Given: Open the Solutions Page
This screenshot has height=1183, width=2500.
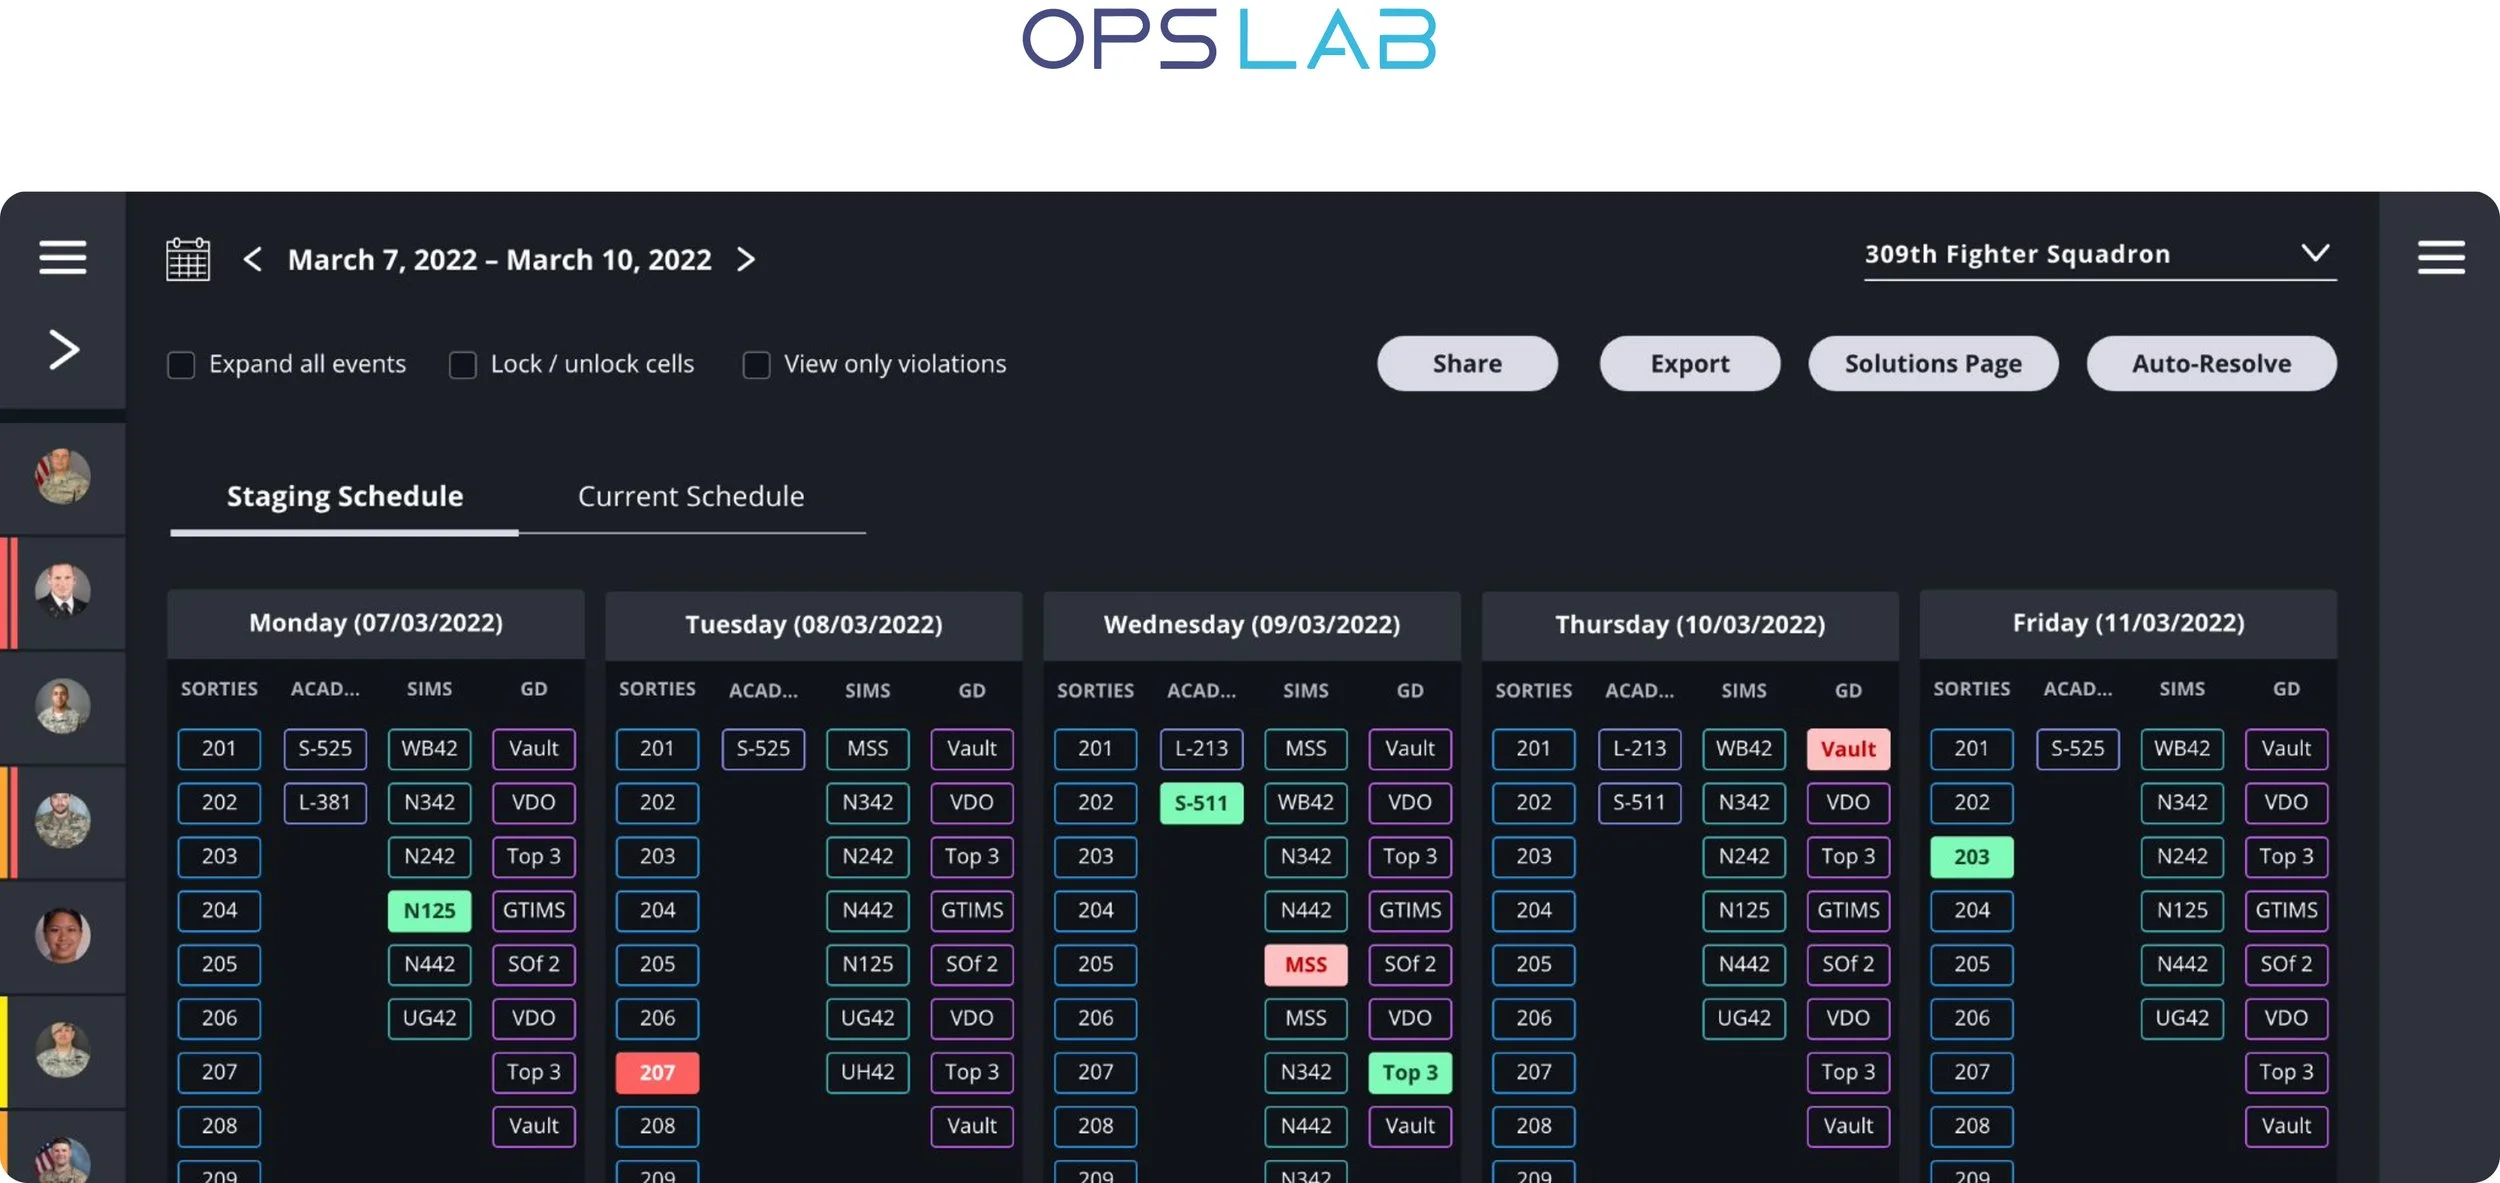Looking at the screenshot, I should coord(1933,363).
